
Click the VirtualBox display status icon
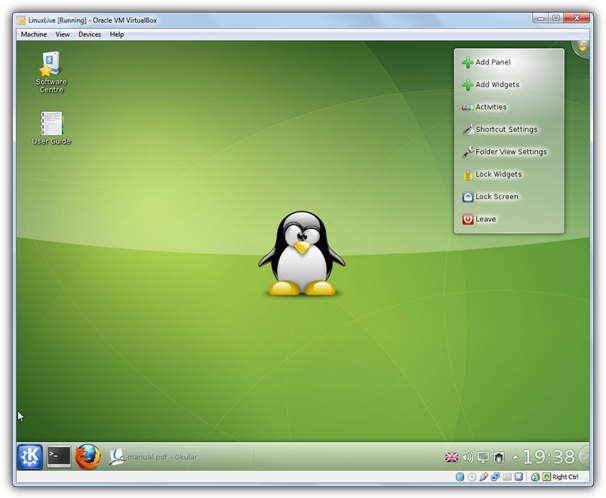click(x=519, y=477)
